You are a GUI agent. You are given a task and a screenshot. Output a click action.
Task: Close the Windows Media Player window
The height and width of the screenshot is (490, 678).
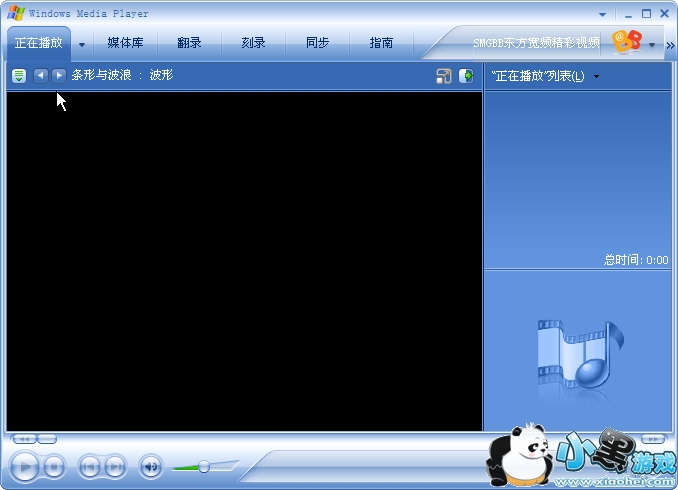[665, 14]
